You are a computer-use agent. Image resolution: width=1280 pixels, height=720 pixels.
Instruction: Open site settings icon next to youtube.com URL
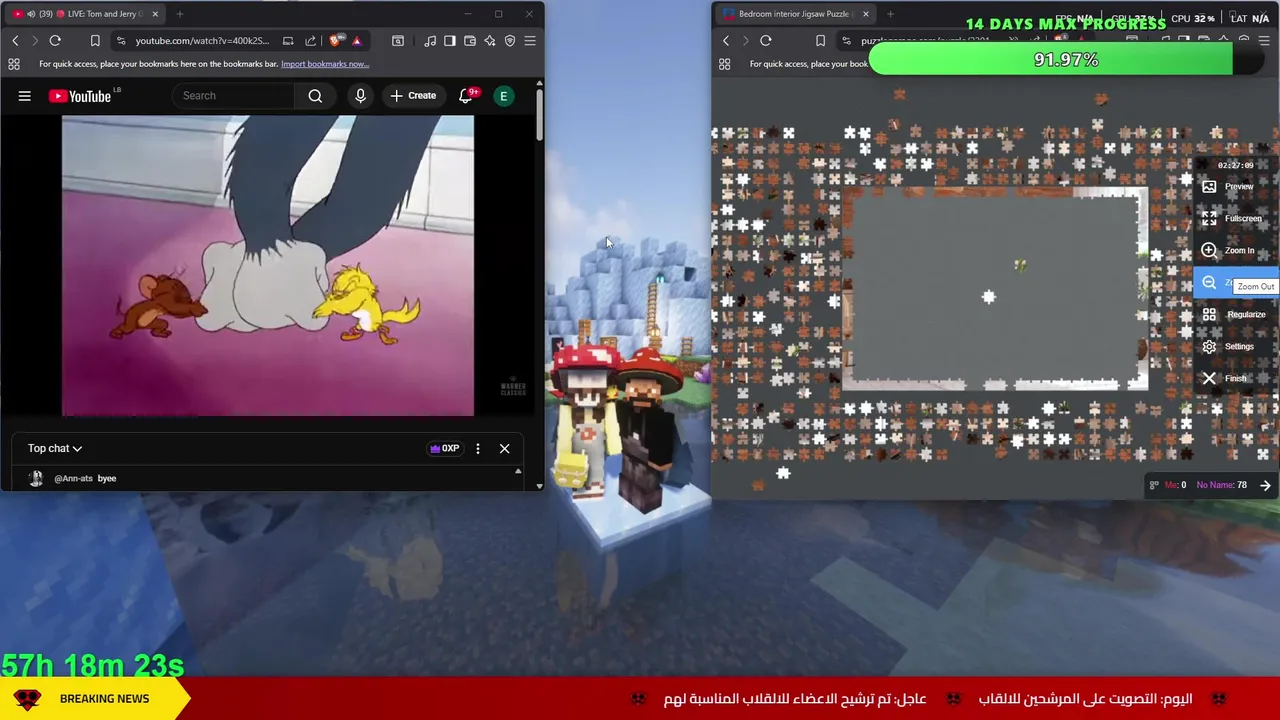click(x=121, y=41)
